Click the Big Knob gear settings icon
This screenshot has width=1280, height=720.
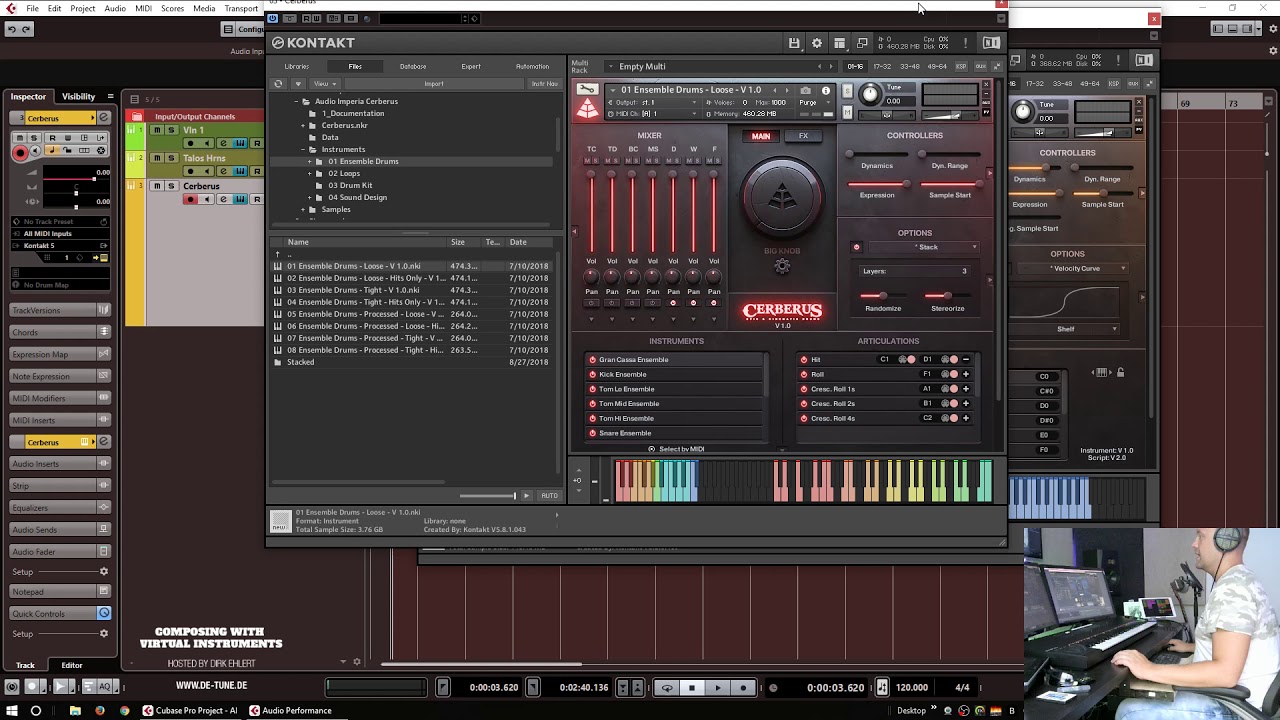[x=782, y=266]
